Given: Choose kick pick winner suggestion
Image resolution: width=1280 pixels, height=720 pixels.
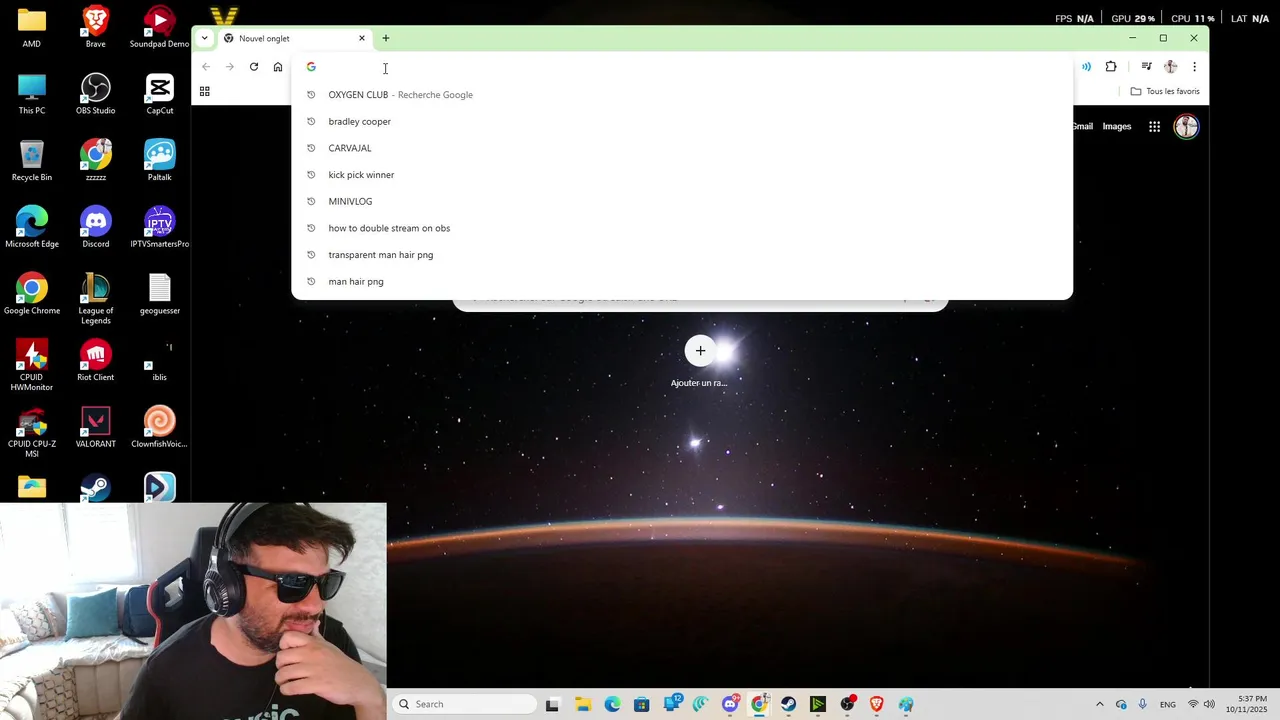Looking at the screenshot, I should click(682, 175).
